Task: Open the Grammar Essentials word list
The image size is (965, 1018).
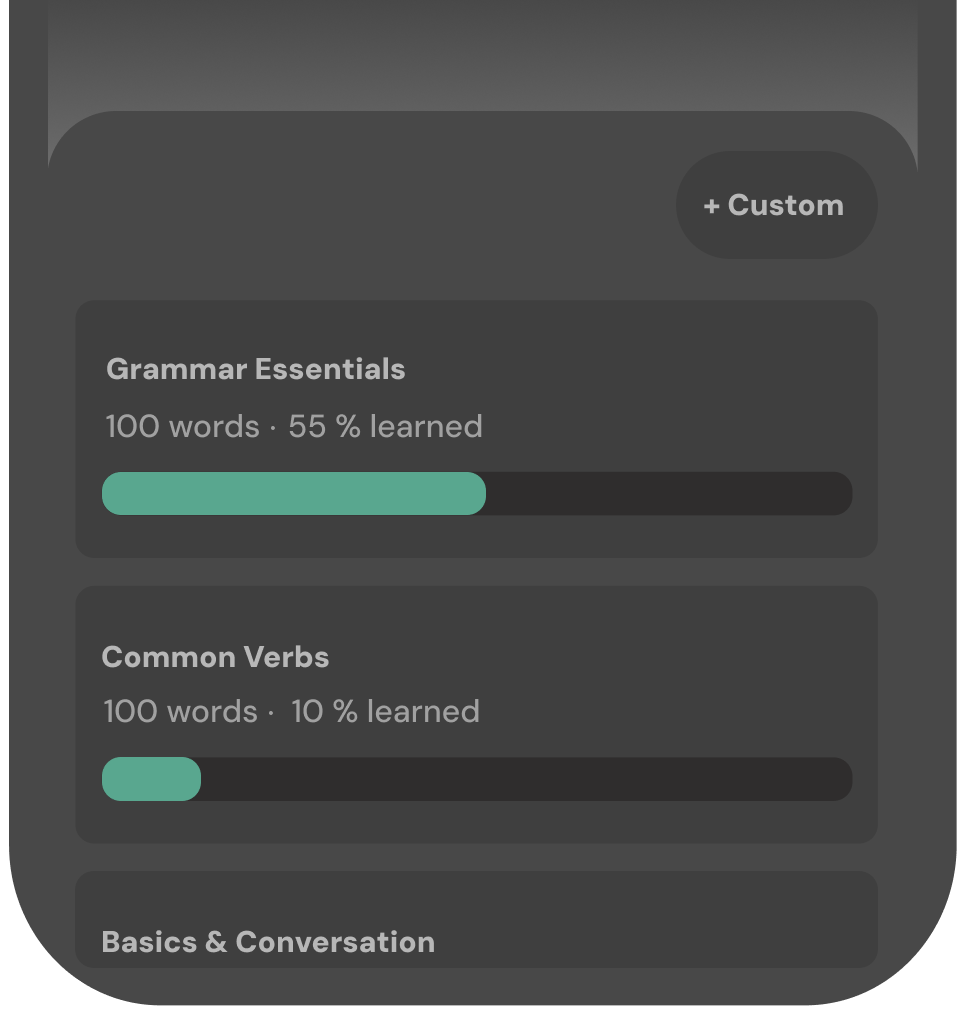Action: click(x=477, y=427)
